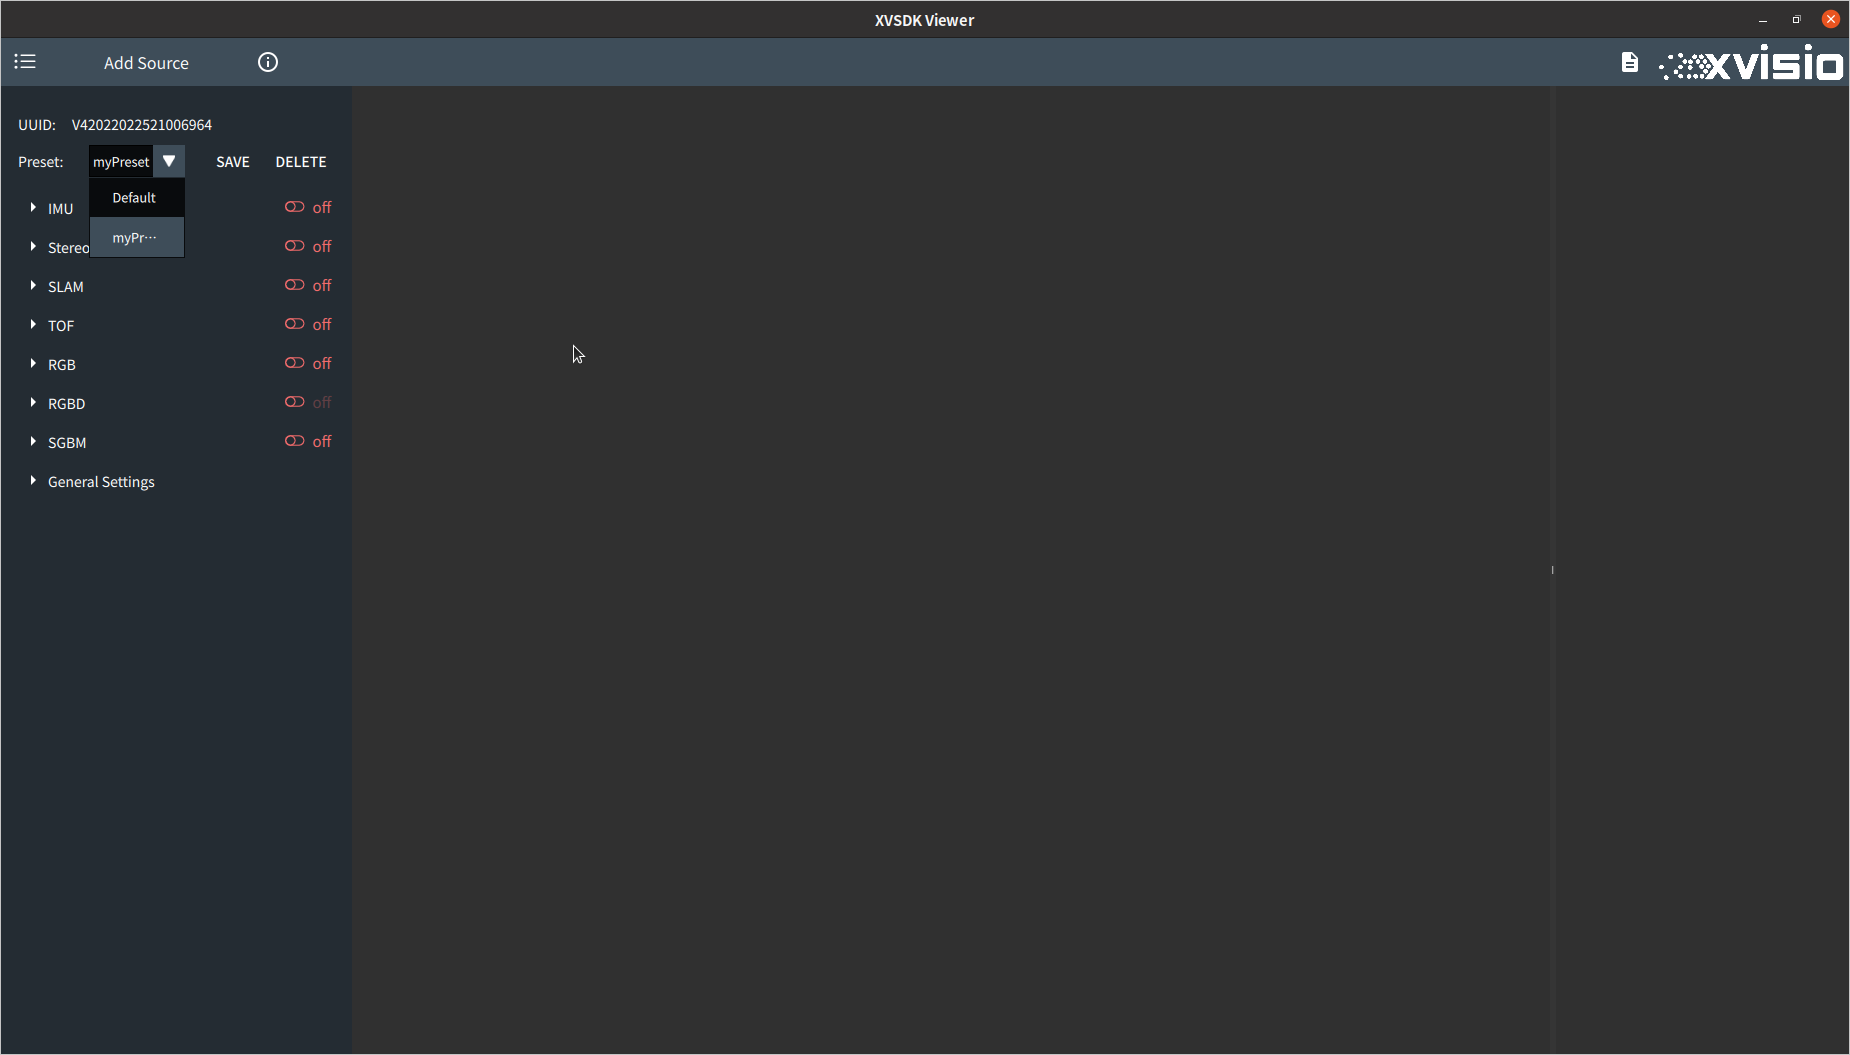Viewport: 1850px width, 1055px height.
Task: Choose myPr… from preset list
Action: tap(137, 237)
